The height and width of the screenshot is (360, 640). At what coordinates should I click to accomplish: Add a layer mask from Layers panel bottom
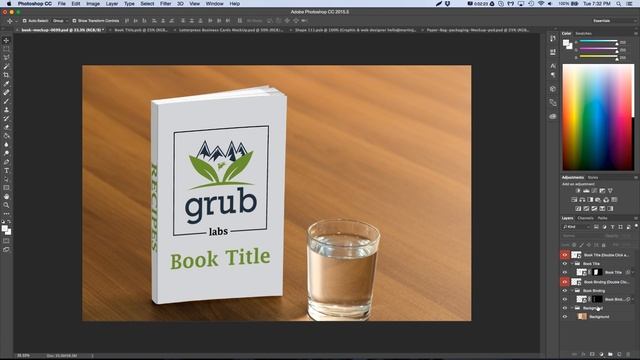tap(592, 354)
